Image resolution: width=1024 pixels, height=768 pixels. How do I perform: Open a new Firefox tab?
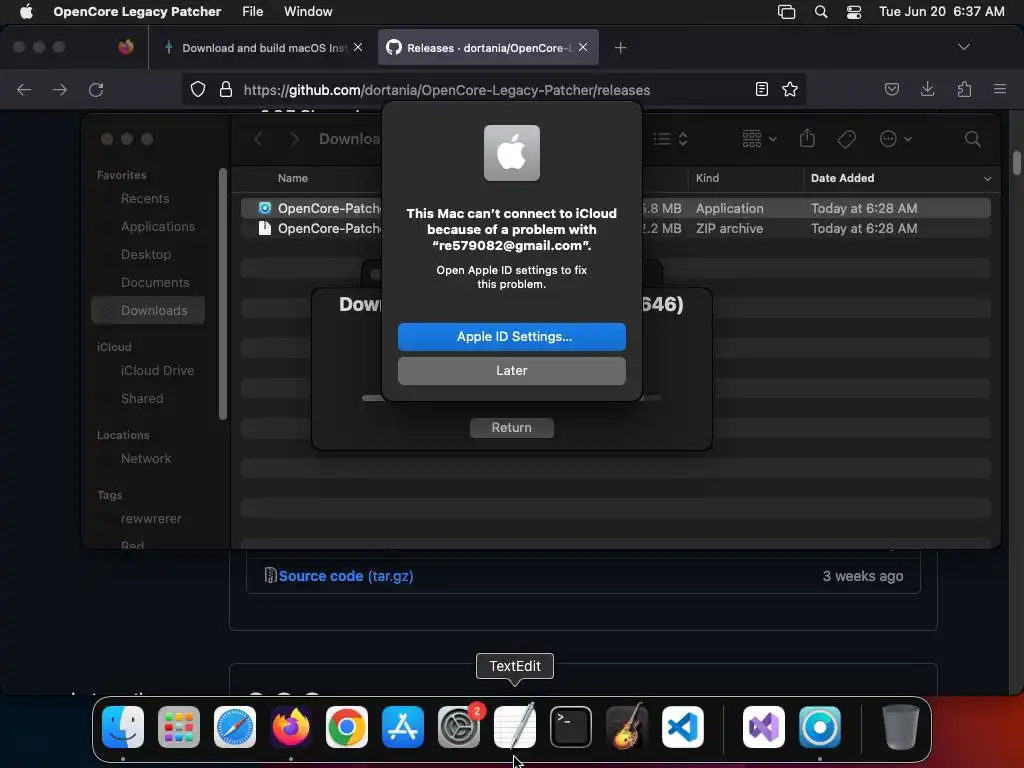click(x=620, y=48)
